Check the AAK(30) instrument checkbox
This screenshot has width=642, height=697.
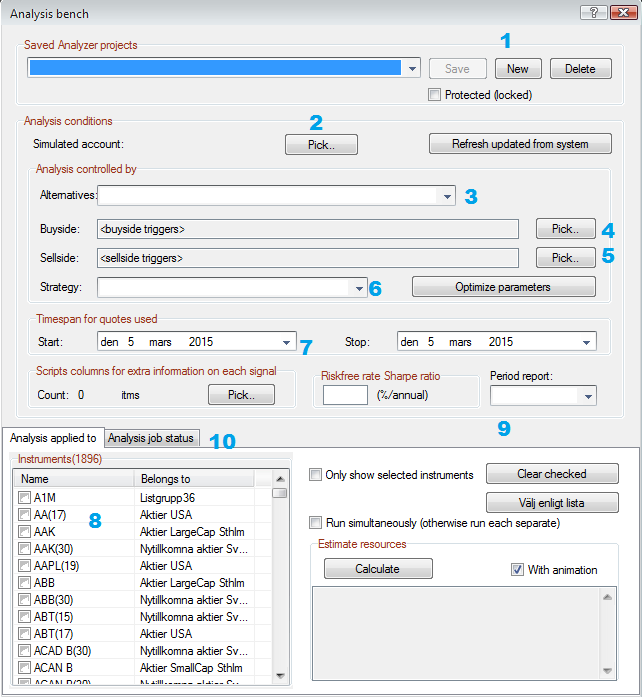(24, 549)
